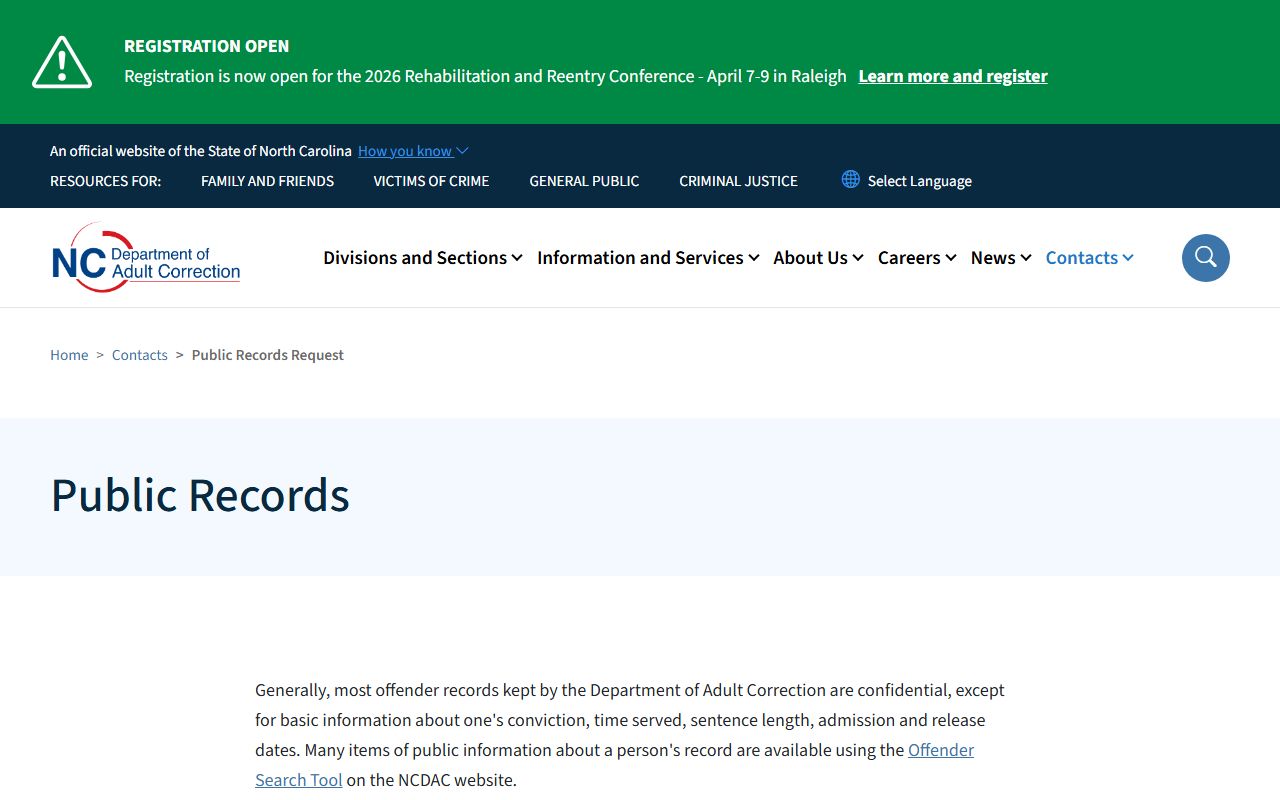This screenshot has height=800, width=1280.
Task: Open the Contacts dropdown menu
Action: click(x=1089, y=258)
